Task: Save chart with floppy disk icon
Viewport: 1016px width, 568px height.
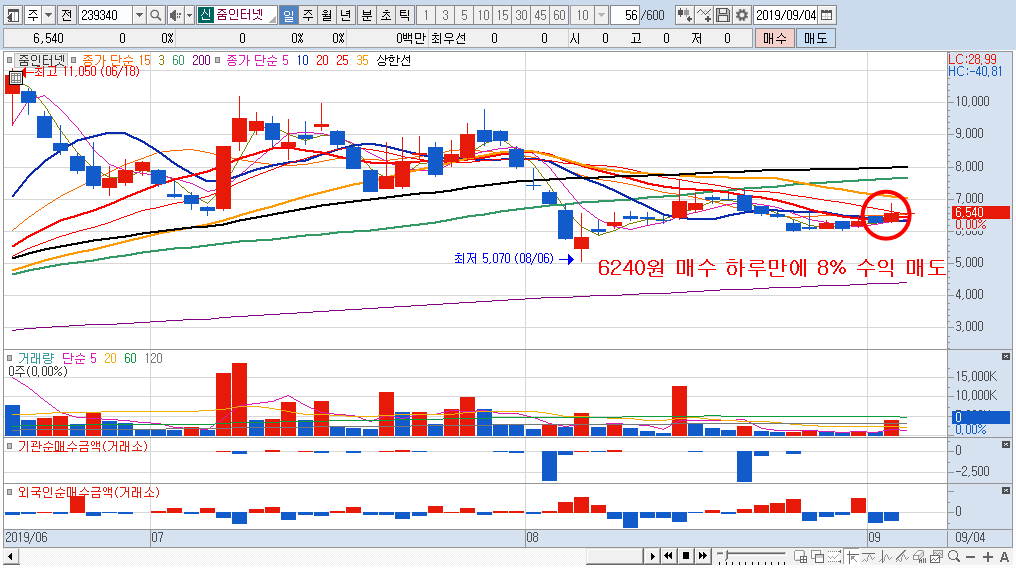Action: pos(723,15)
